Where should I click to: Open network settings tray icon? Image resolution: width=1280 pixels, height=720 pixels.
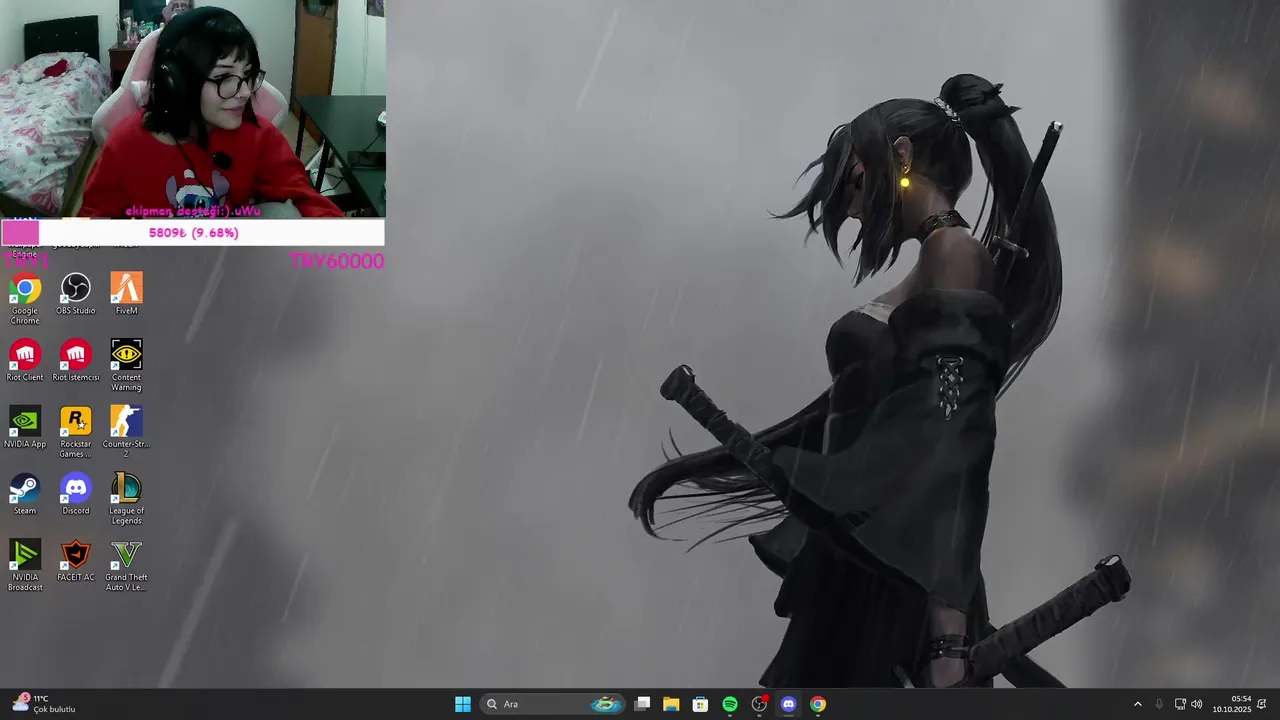pos(1180,704)
